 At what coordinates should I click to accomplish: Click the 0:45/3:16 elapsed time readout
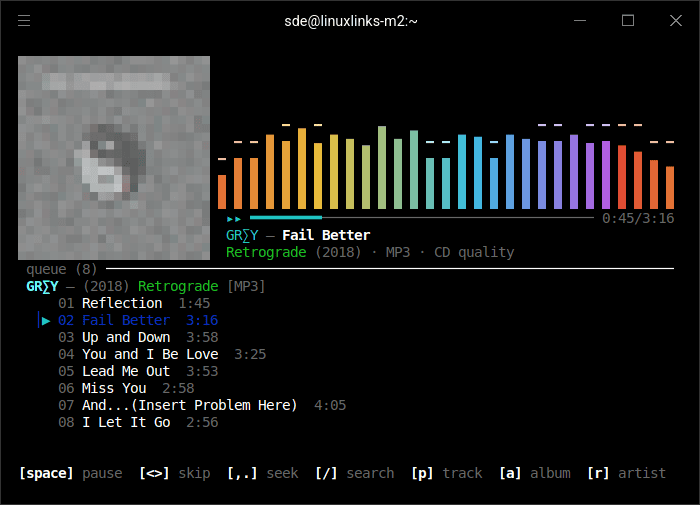[638, 218]
